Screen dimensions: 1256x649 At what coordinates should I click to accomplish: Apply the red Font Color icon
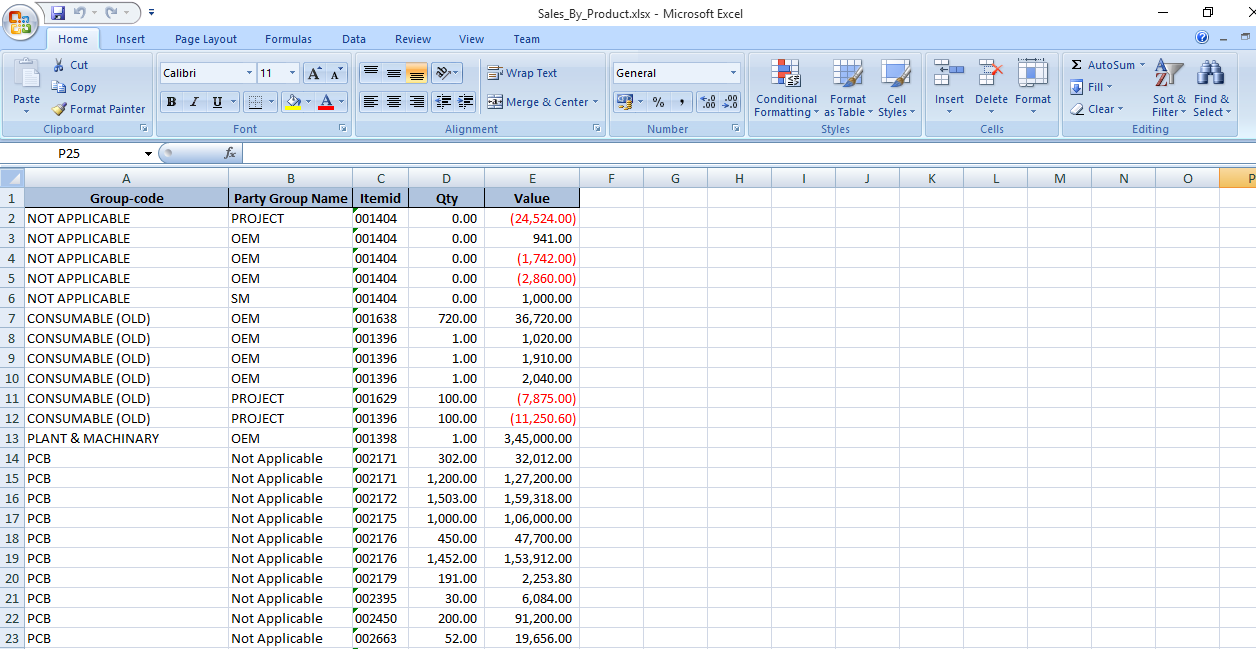coord(325,102)
